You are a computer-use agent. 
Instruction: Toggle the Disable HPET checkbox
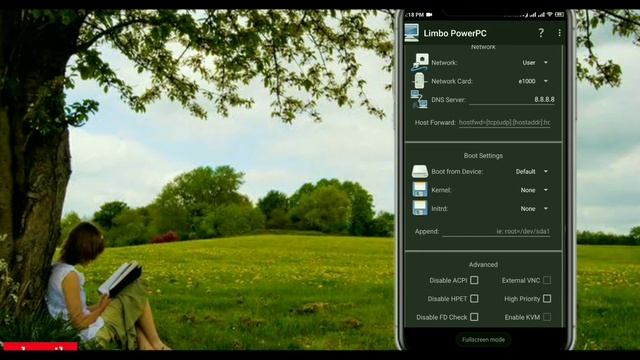[474, 298]
